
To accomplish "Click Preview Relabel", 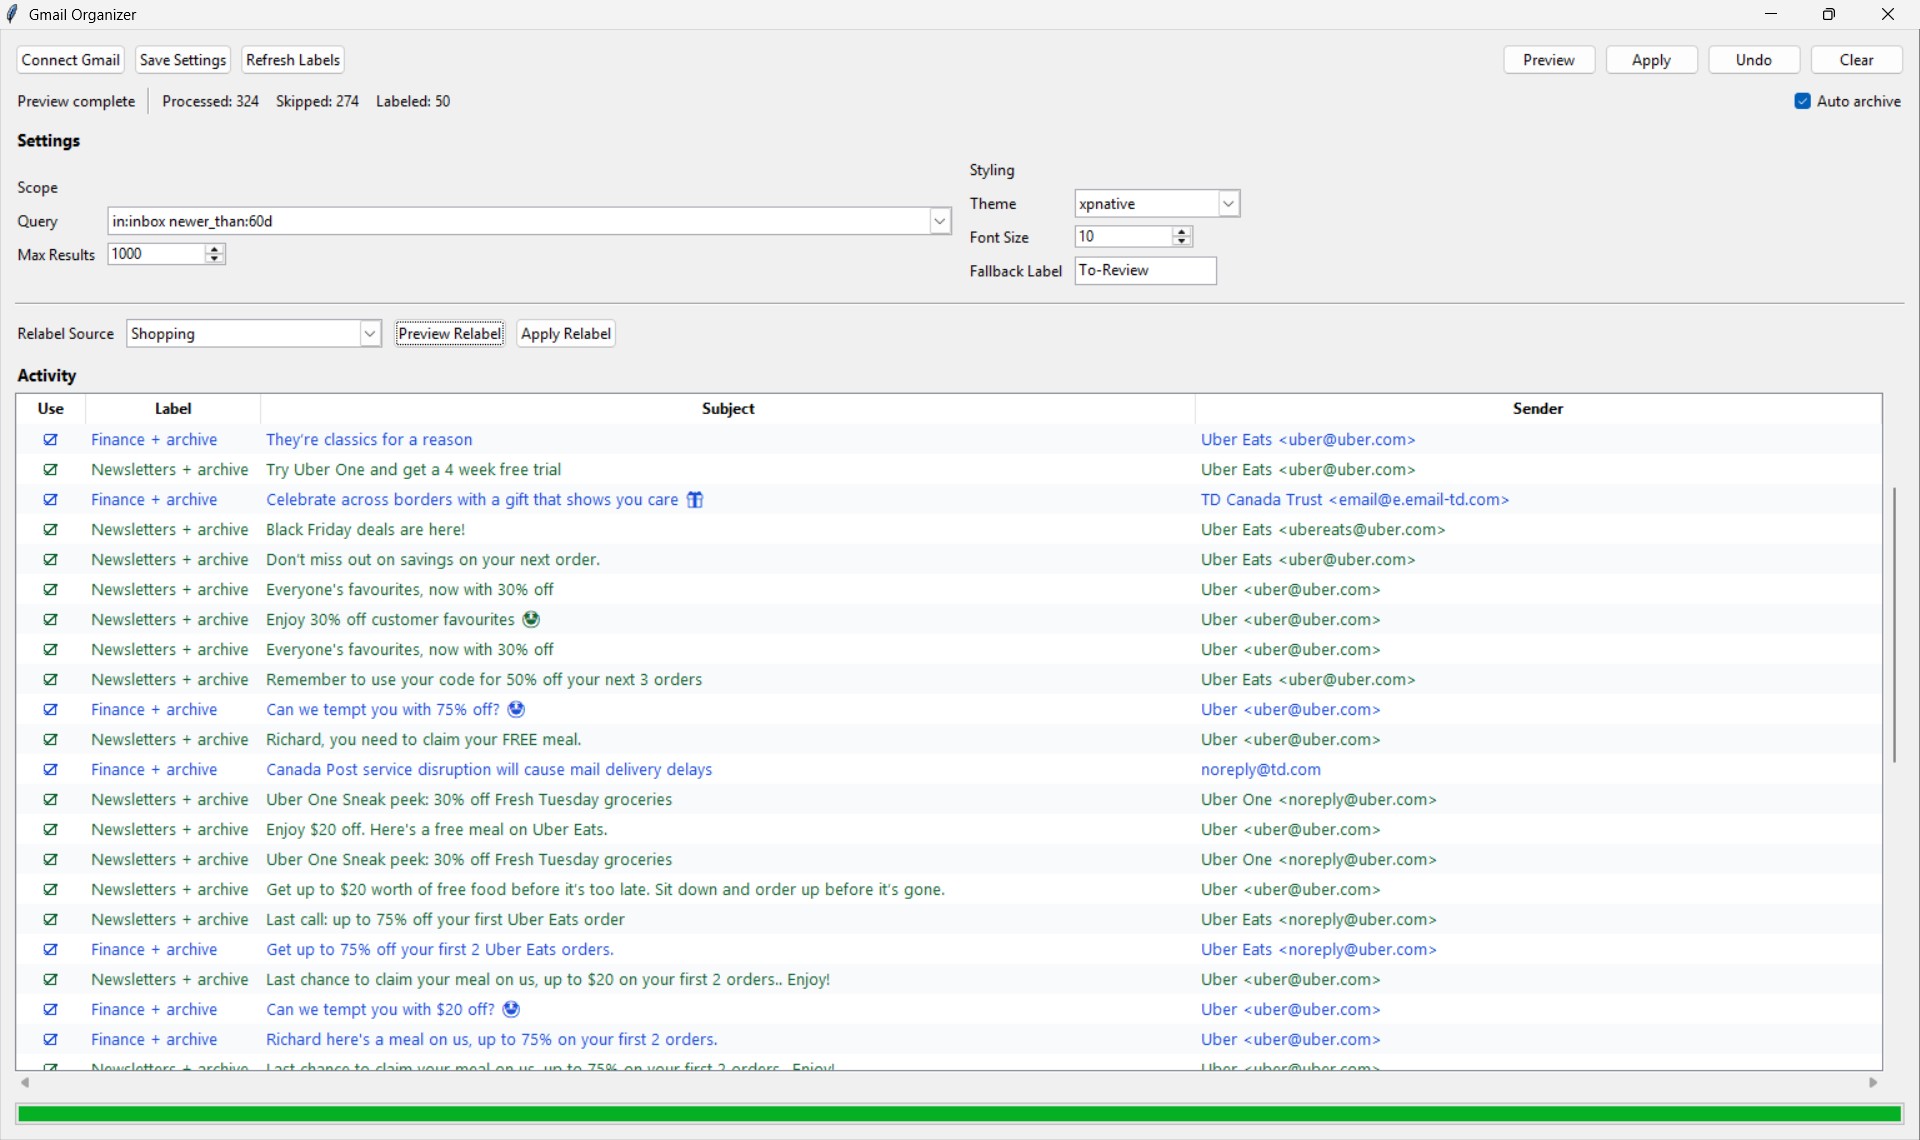I will [449, 333].
